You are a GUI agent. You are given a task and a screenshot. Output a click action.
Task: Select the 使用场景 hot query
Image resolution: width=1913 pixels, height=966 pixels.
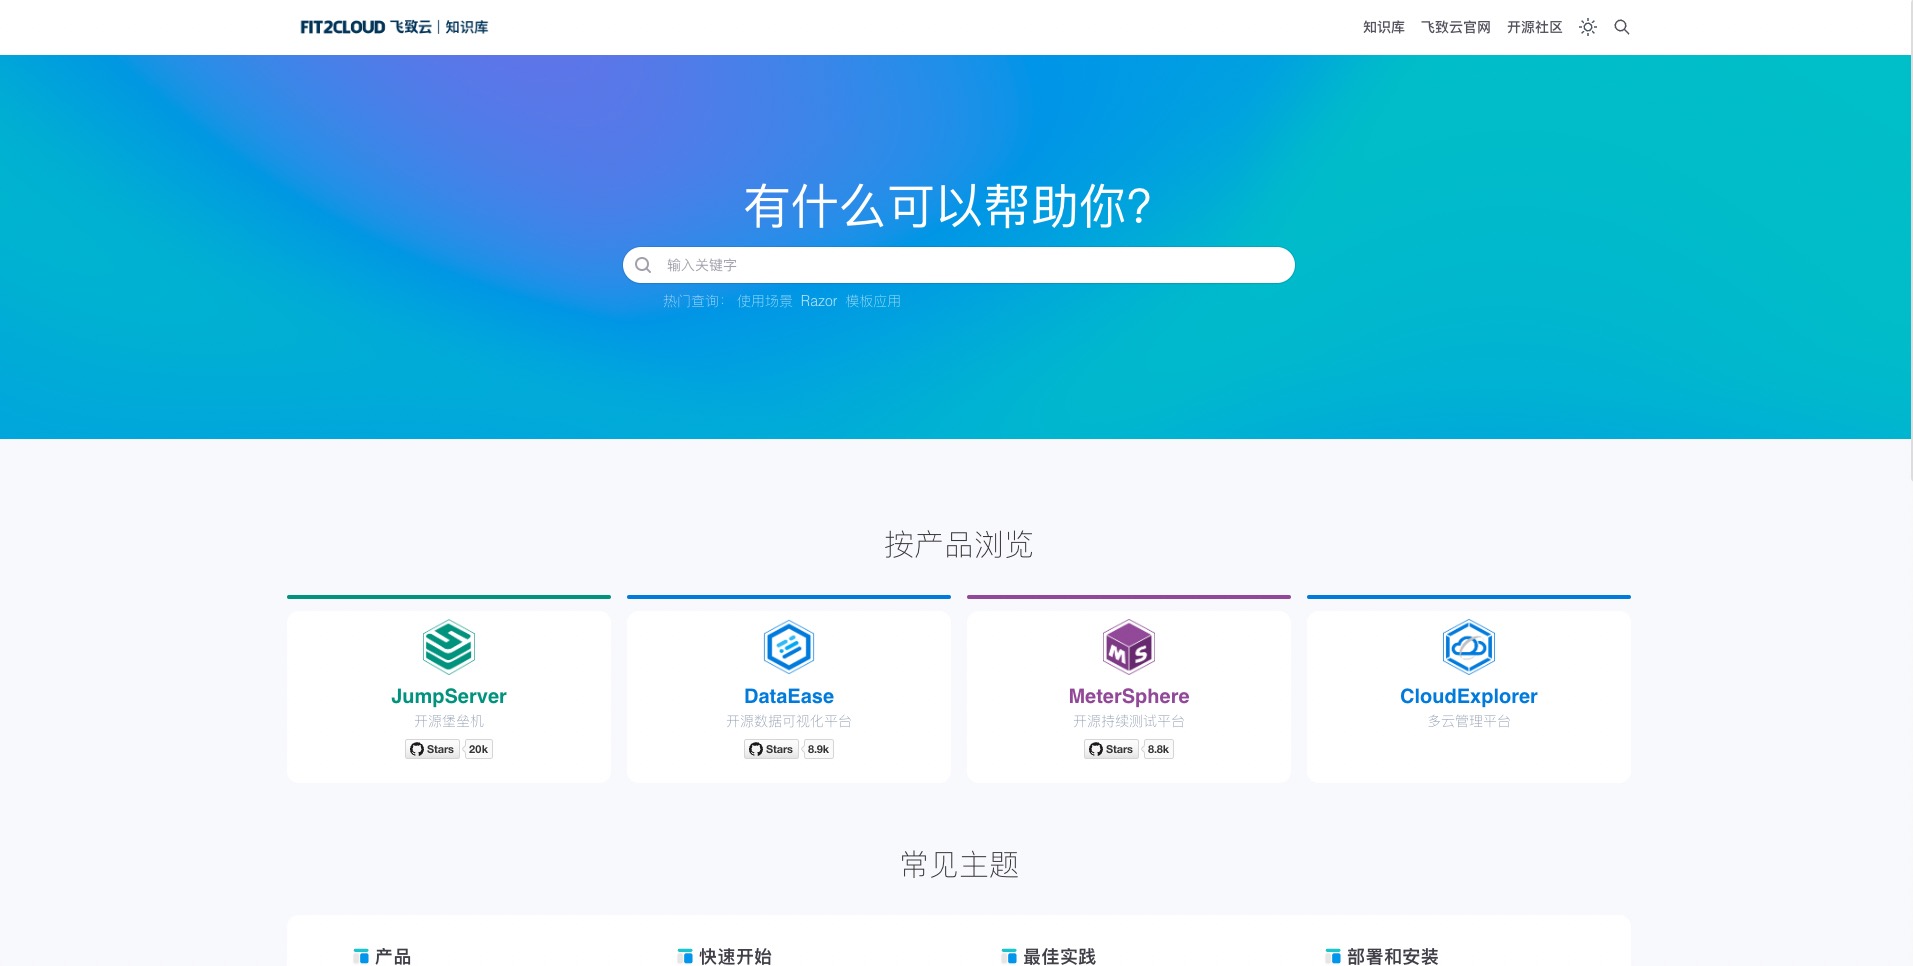765,301
